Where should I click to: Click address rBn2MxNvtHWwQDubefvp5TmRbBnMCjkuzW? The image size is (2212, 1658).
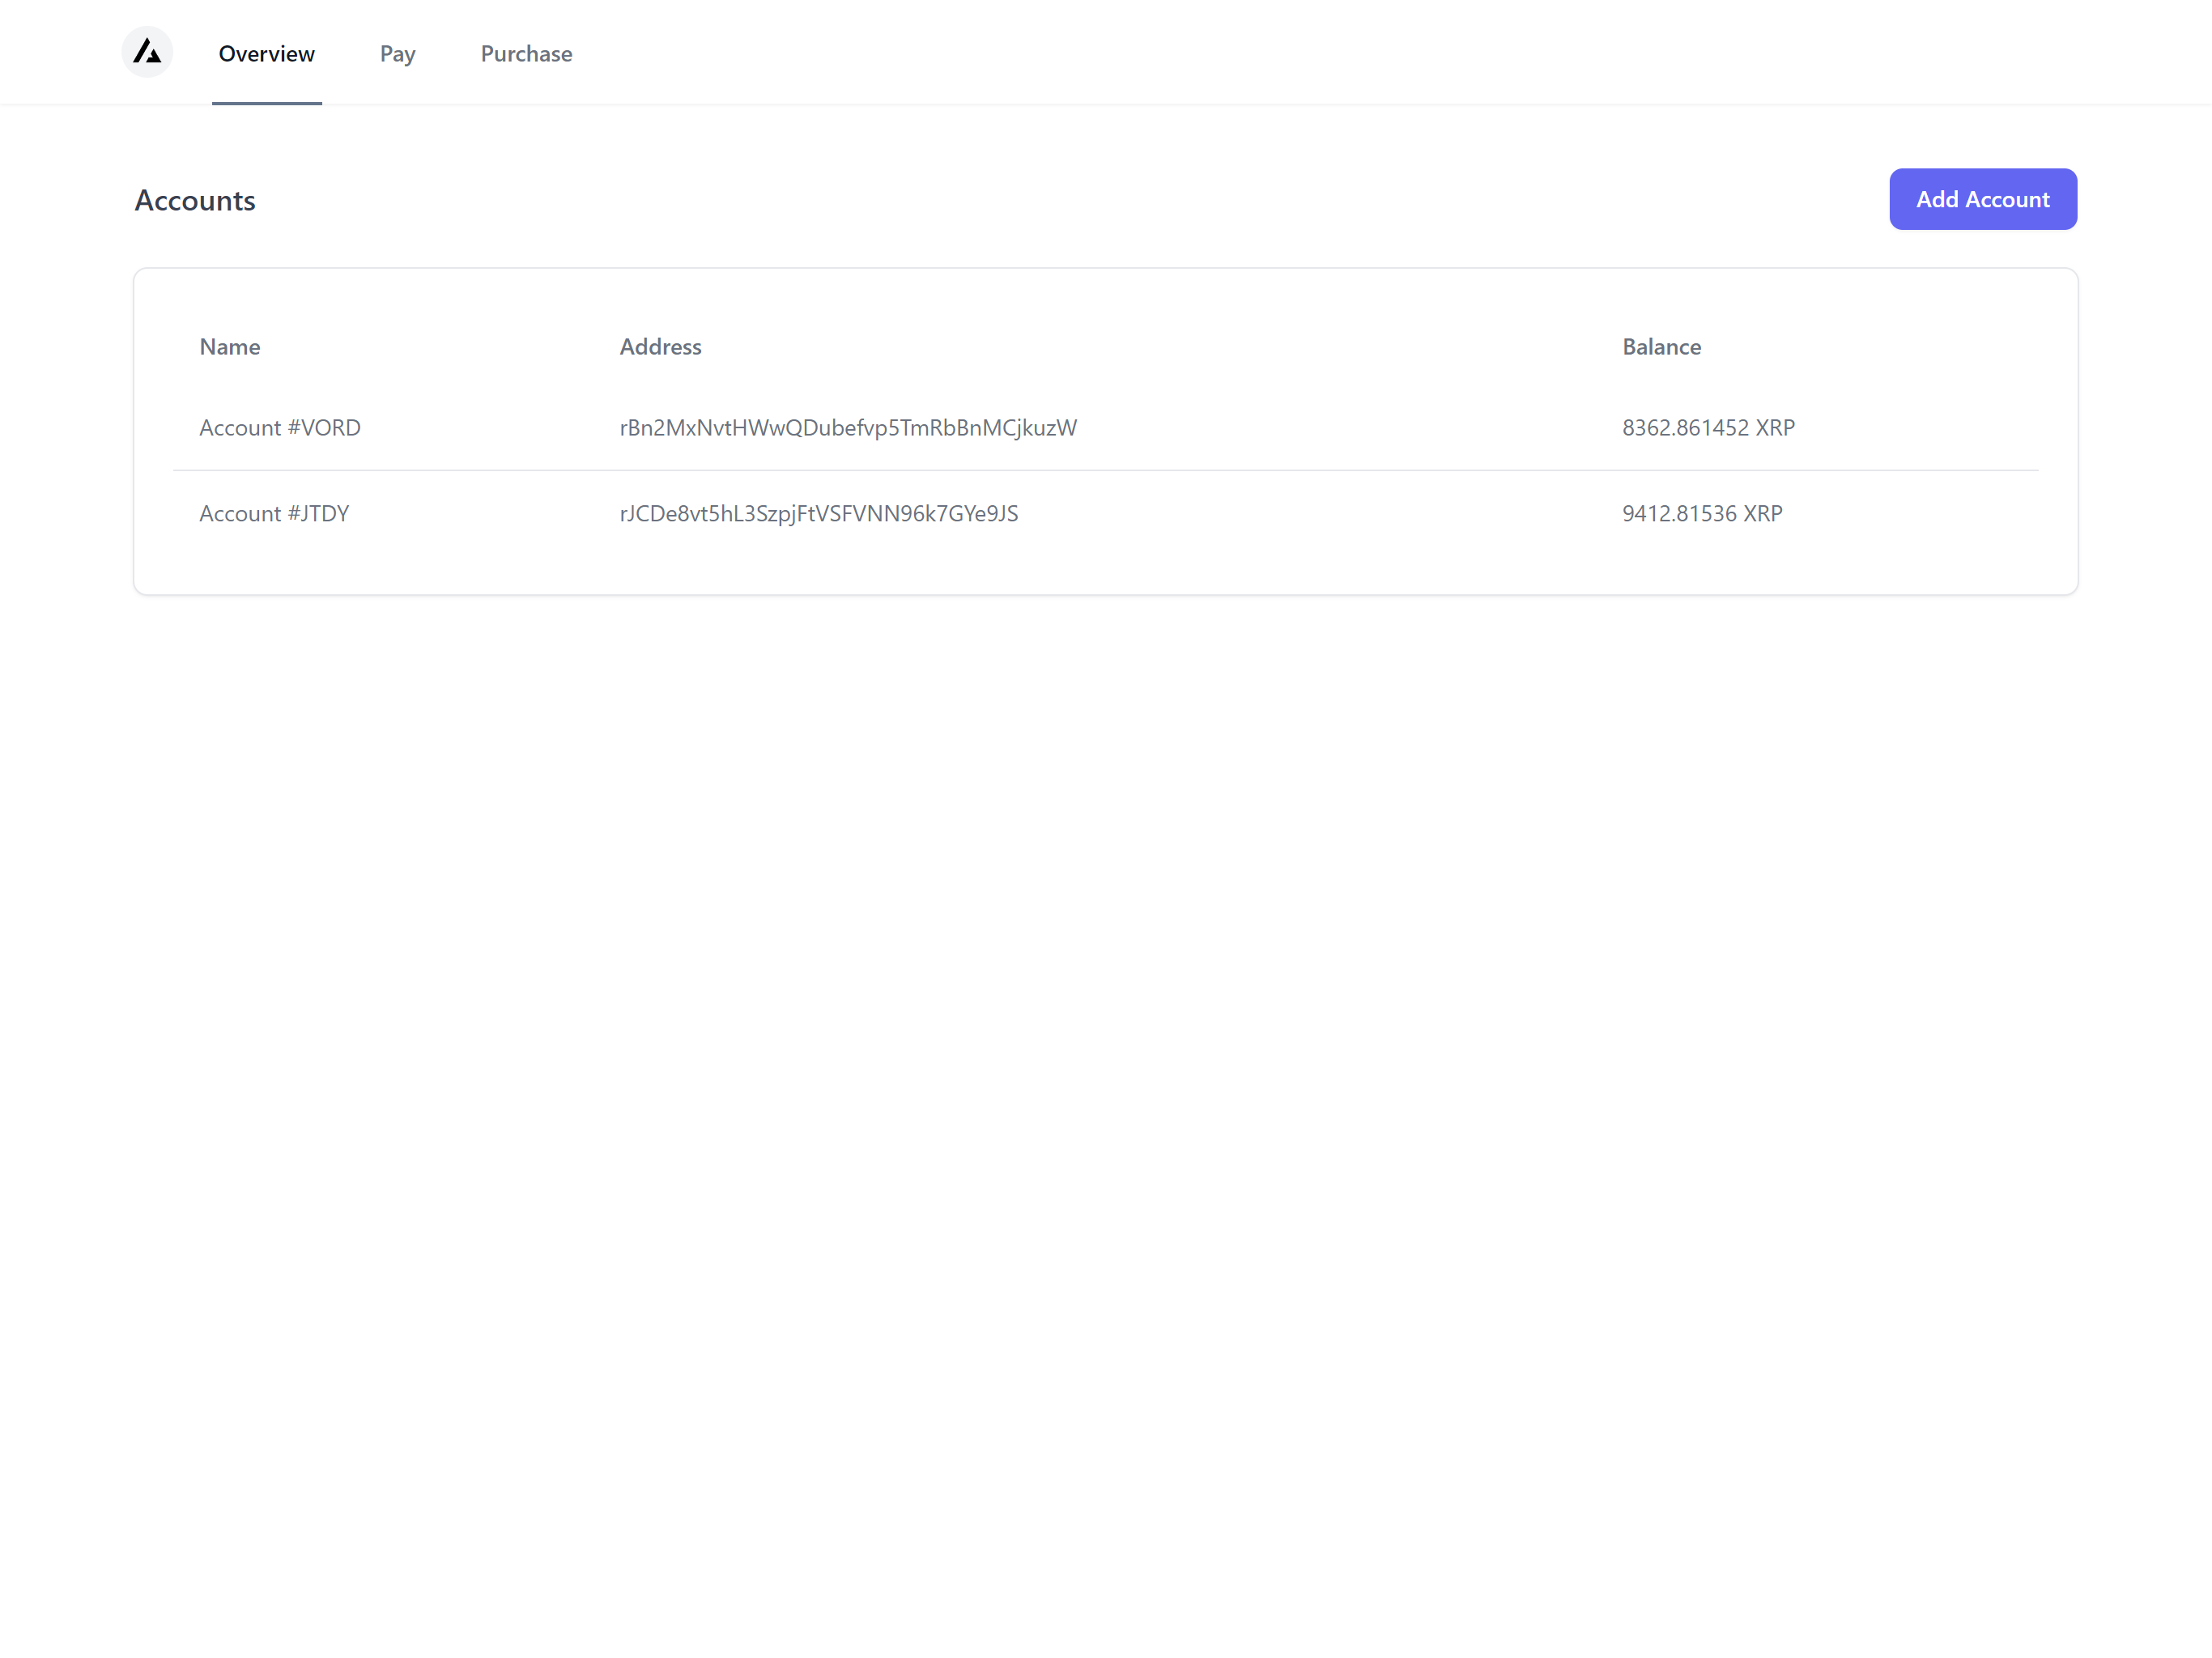coord(848,428)
